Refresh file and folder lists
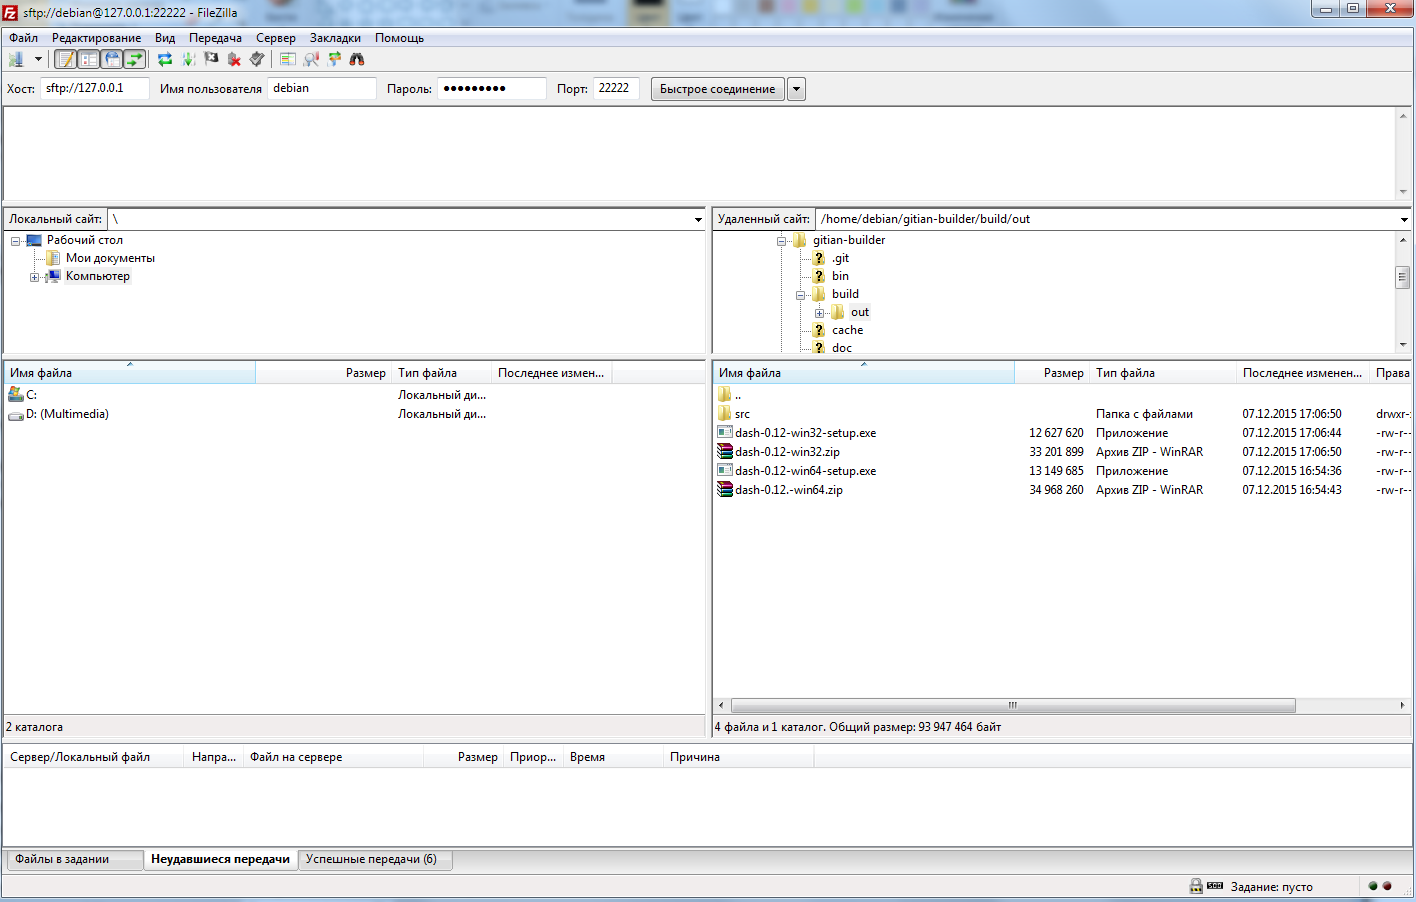Image resolution: width=1416 pixels, height=902 pixels. pyautogui.click(x=165, y=59)
